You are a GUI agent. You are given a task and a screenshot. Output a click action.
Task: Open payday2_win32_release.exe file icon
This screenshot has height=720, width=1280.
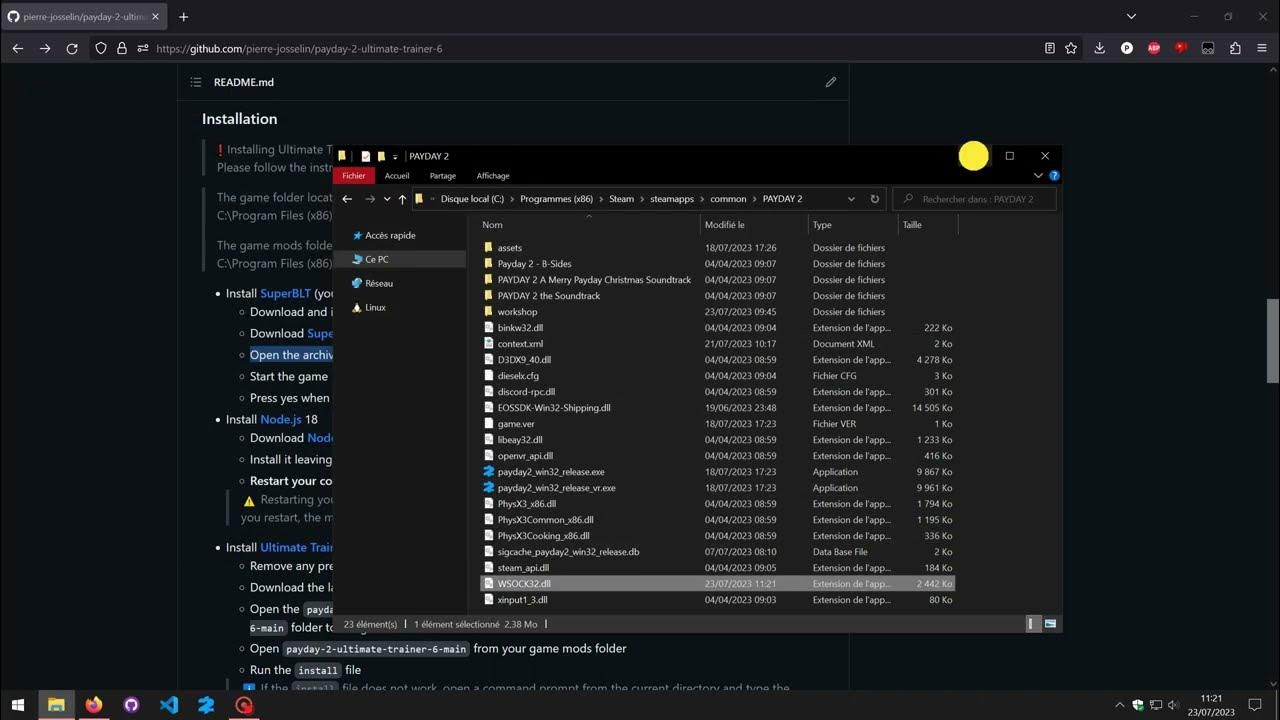[489, 472]
